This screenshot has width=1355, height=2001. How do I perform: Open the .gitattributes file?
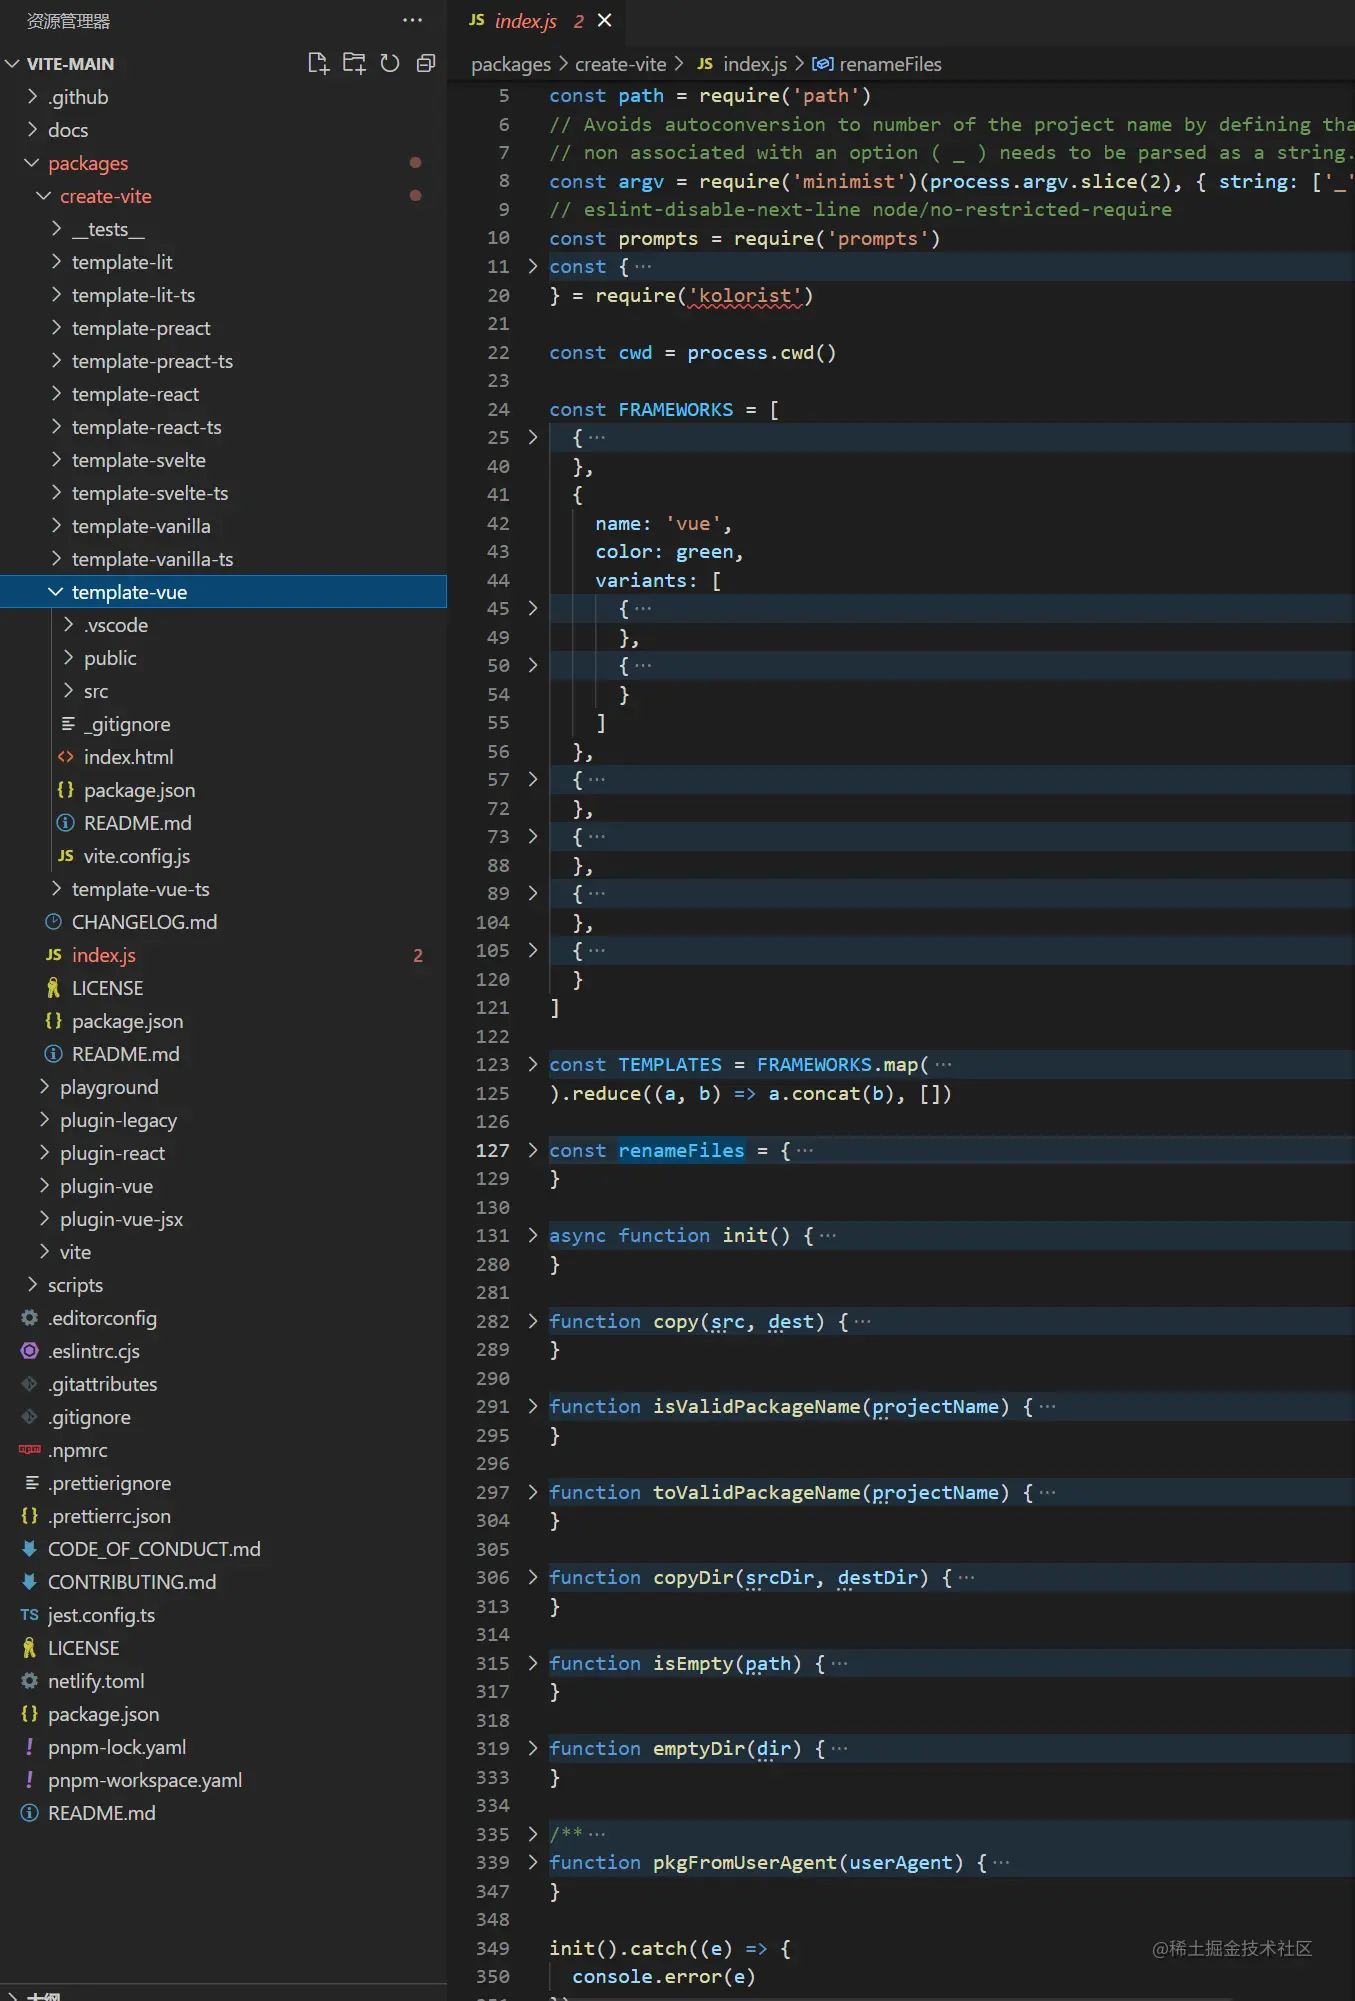pyautogui.click(x=223, y=1384)
